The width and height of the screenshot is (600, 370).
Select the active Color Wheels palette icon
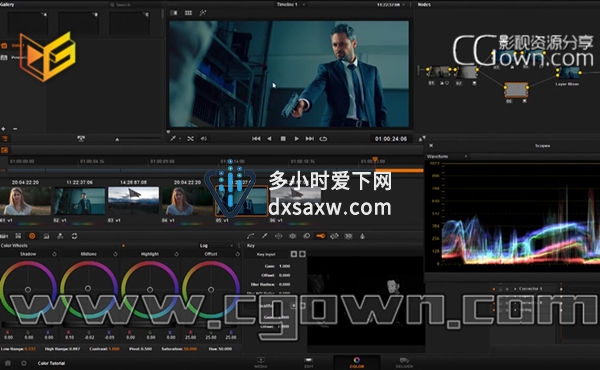(x=32, y=236)
